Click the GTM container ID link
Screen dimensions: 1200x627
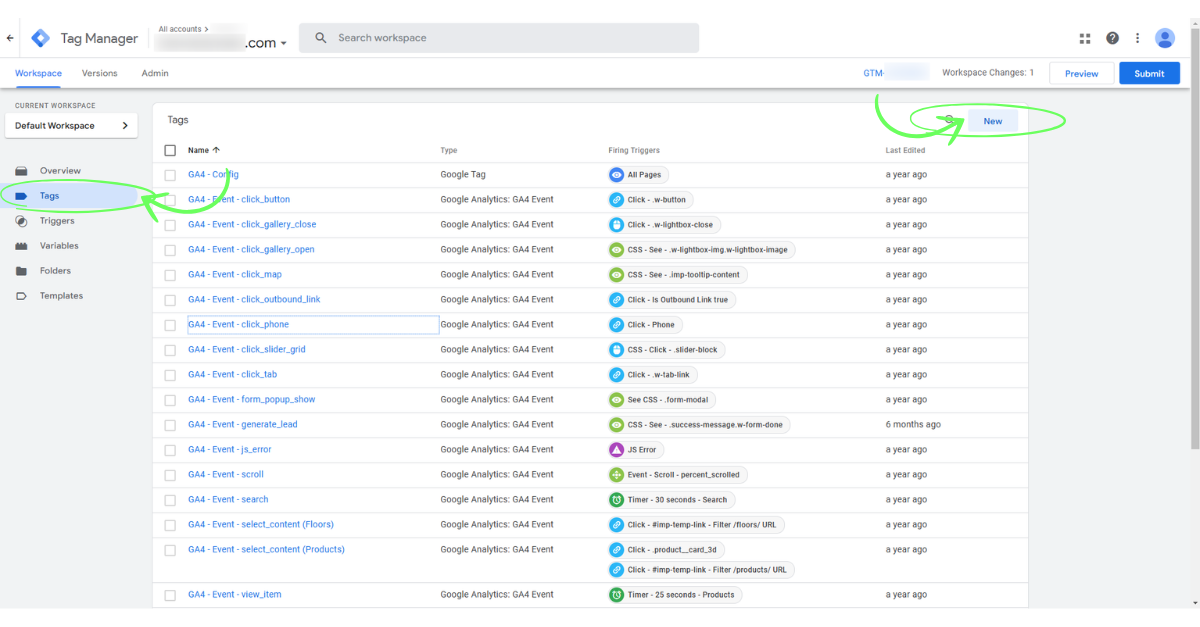(896, 73)
